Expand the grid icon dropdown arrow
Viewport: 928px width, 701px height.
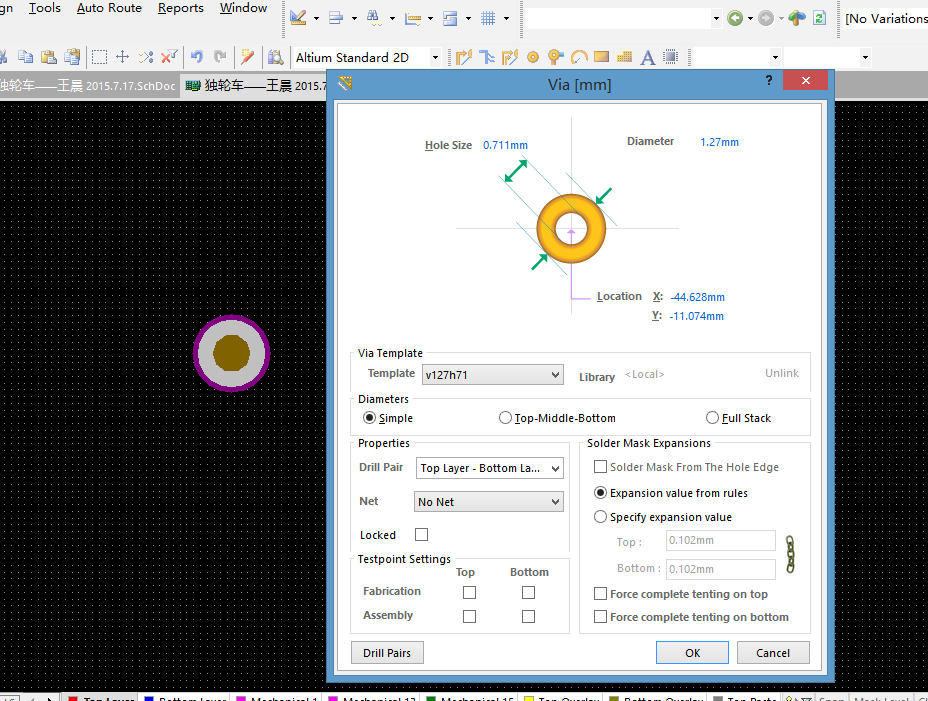[x=506, y=18]
